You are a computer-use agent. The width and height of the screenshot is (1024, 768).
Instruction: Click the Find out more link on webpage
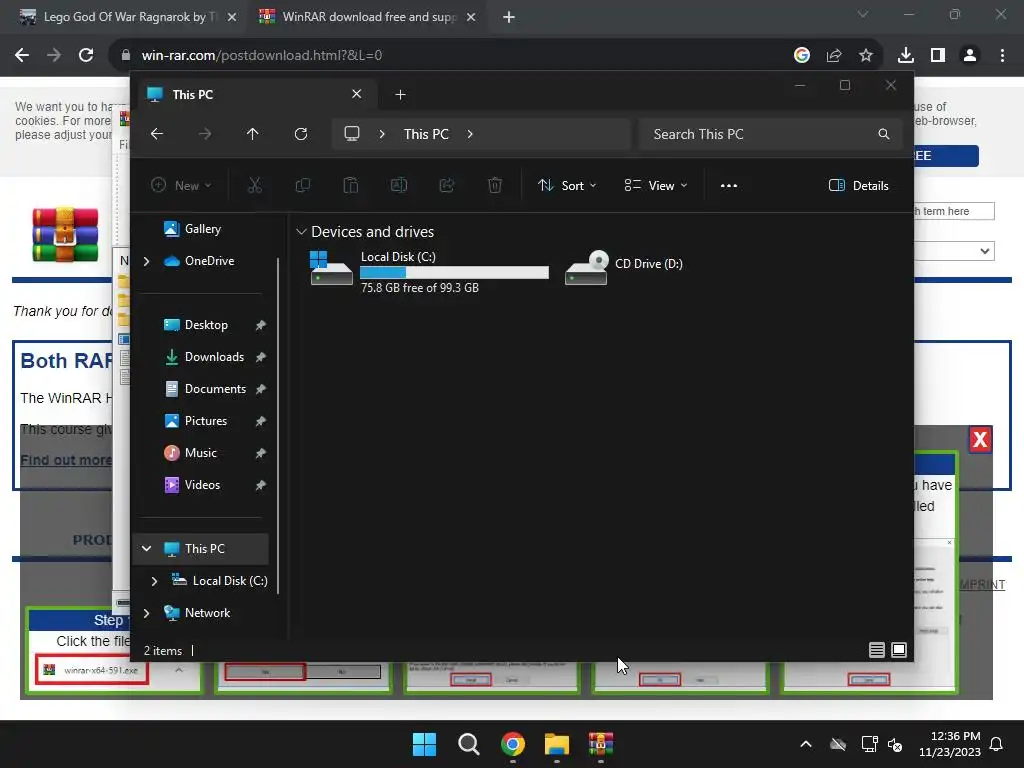(x=66, y=460)
